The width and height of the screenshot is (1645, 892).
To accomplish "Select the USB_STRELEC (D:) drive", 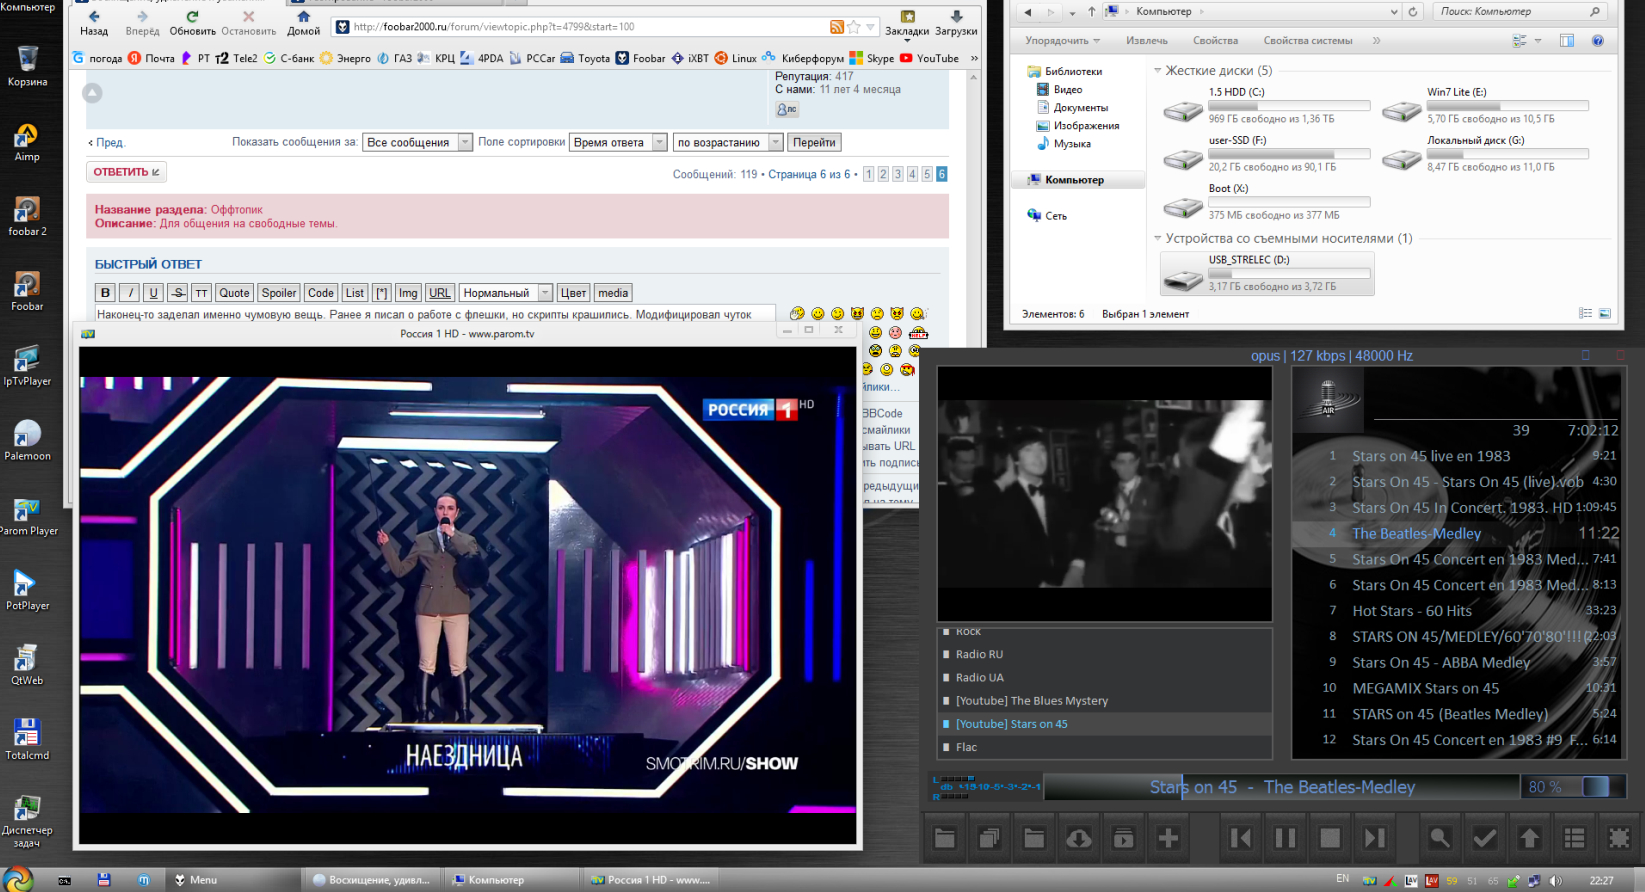I will pyautogui.click(x=1267, y=273).
